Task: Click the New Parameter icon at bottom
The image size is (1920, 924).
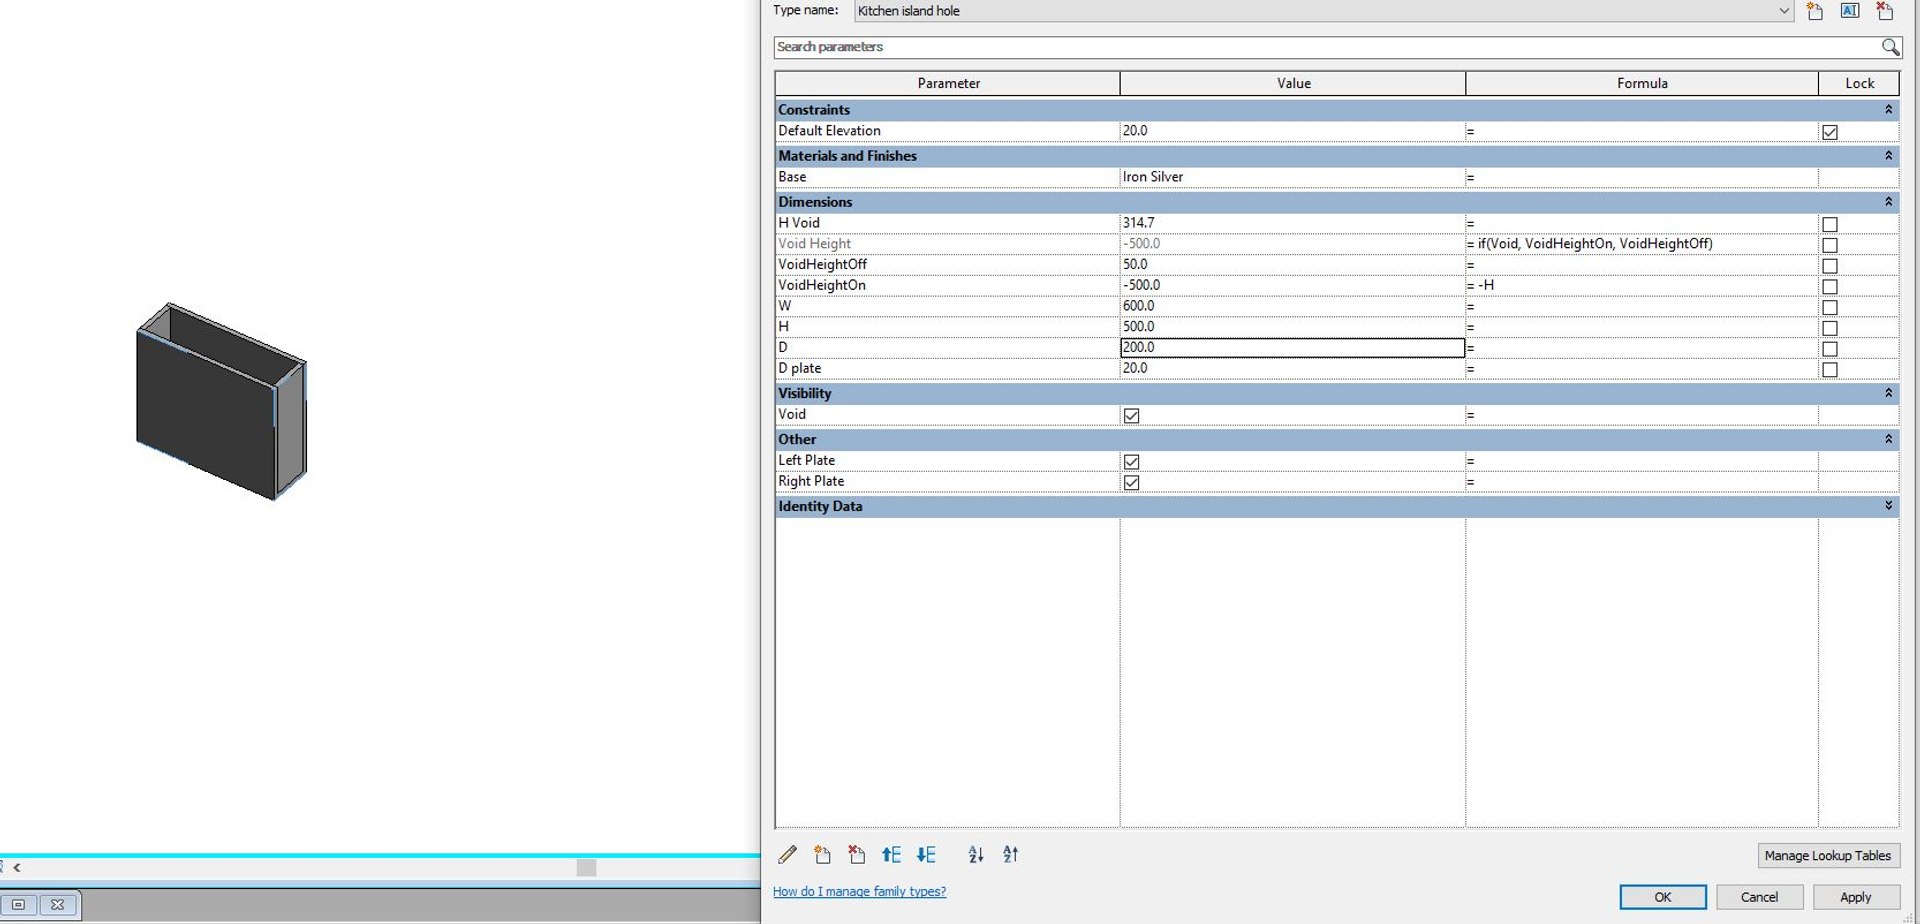Action: pos(822,854)
